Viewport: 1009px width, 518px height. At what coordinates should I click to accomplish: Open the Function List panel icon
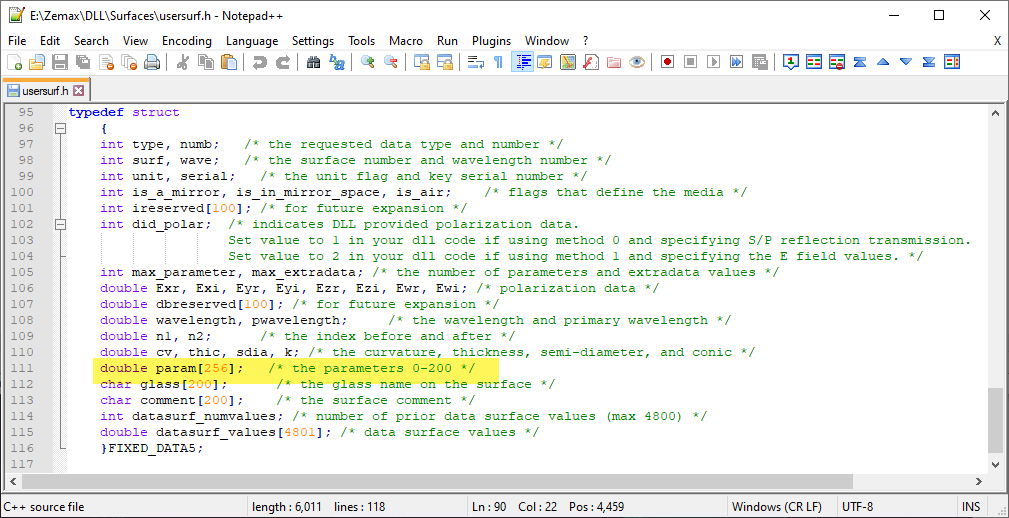point(591,62)
